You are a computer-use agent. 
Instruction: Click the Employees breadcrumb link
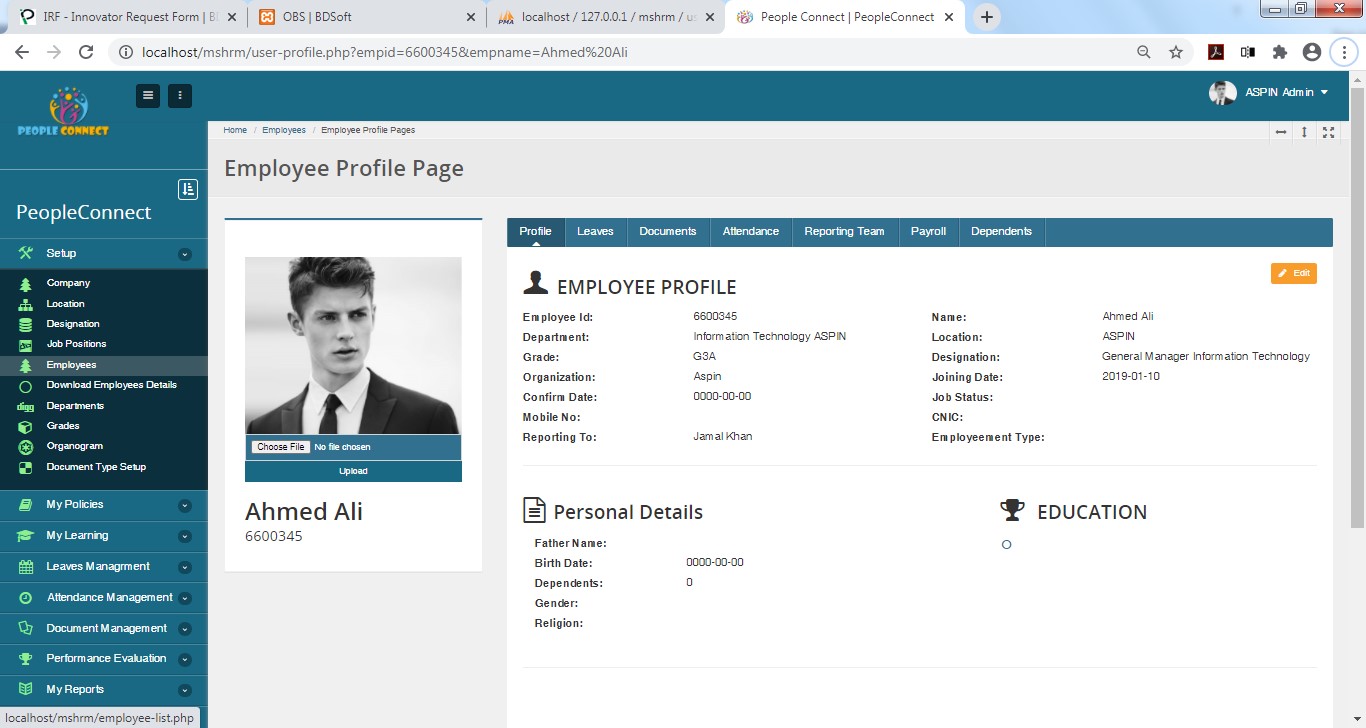[x=284, y=130]
